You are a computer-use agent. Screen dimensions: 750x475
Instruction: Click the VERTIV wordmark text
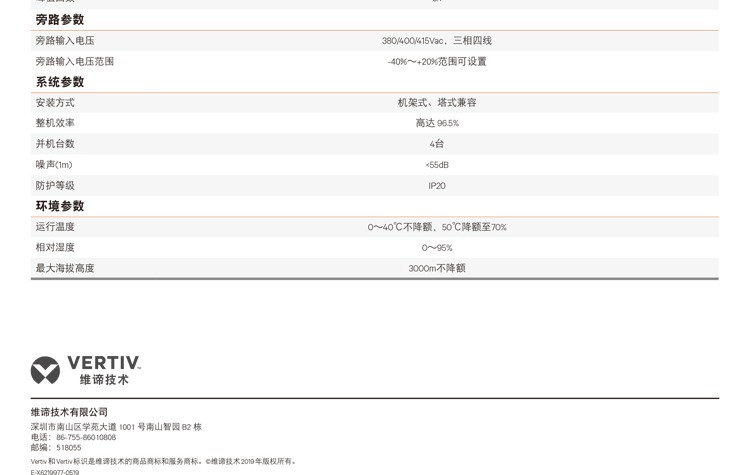104,363
